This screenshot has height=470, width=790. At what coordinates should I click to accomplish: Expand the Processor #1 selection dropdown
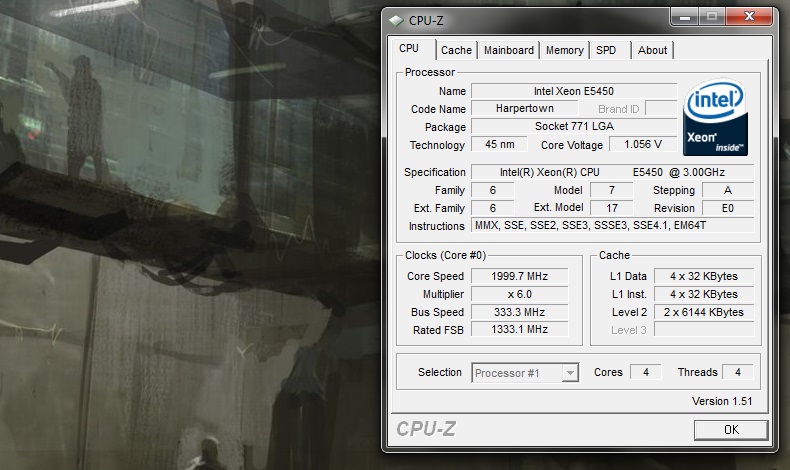(570, 373)
